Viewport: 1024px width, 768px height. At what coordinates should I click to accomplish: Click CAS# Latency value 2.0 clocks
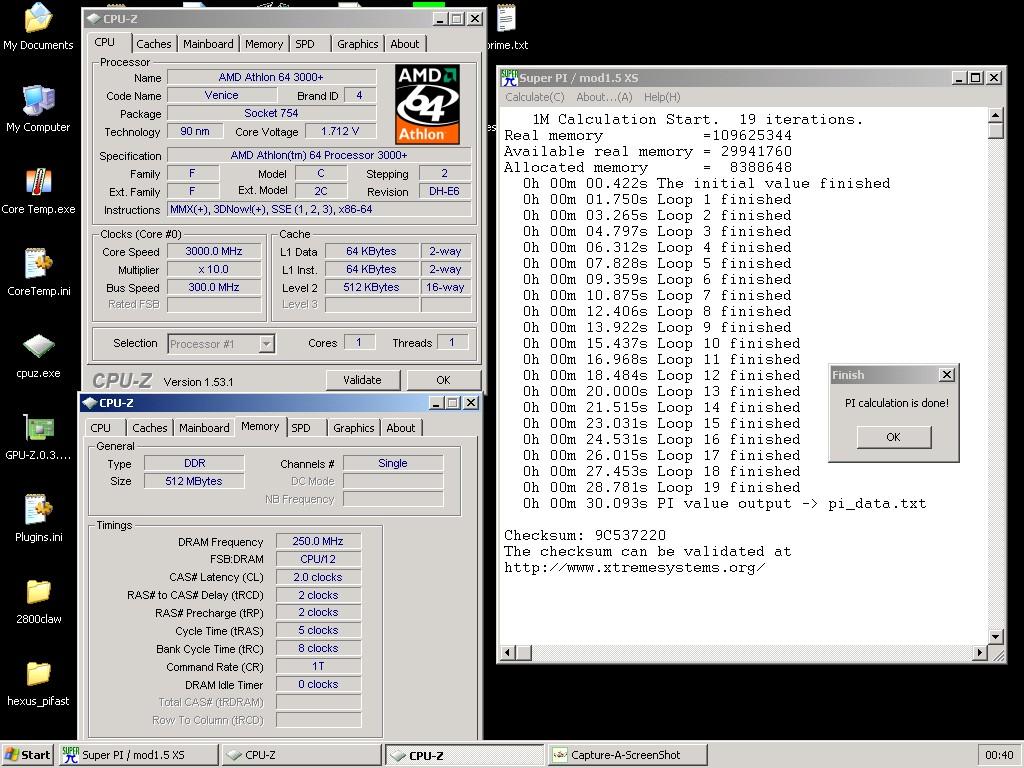click(x=318, y=577)
